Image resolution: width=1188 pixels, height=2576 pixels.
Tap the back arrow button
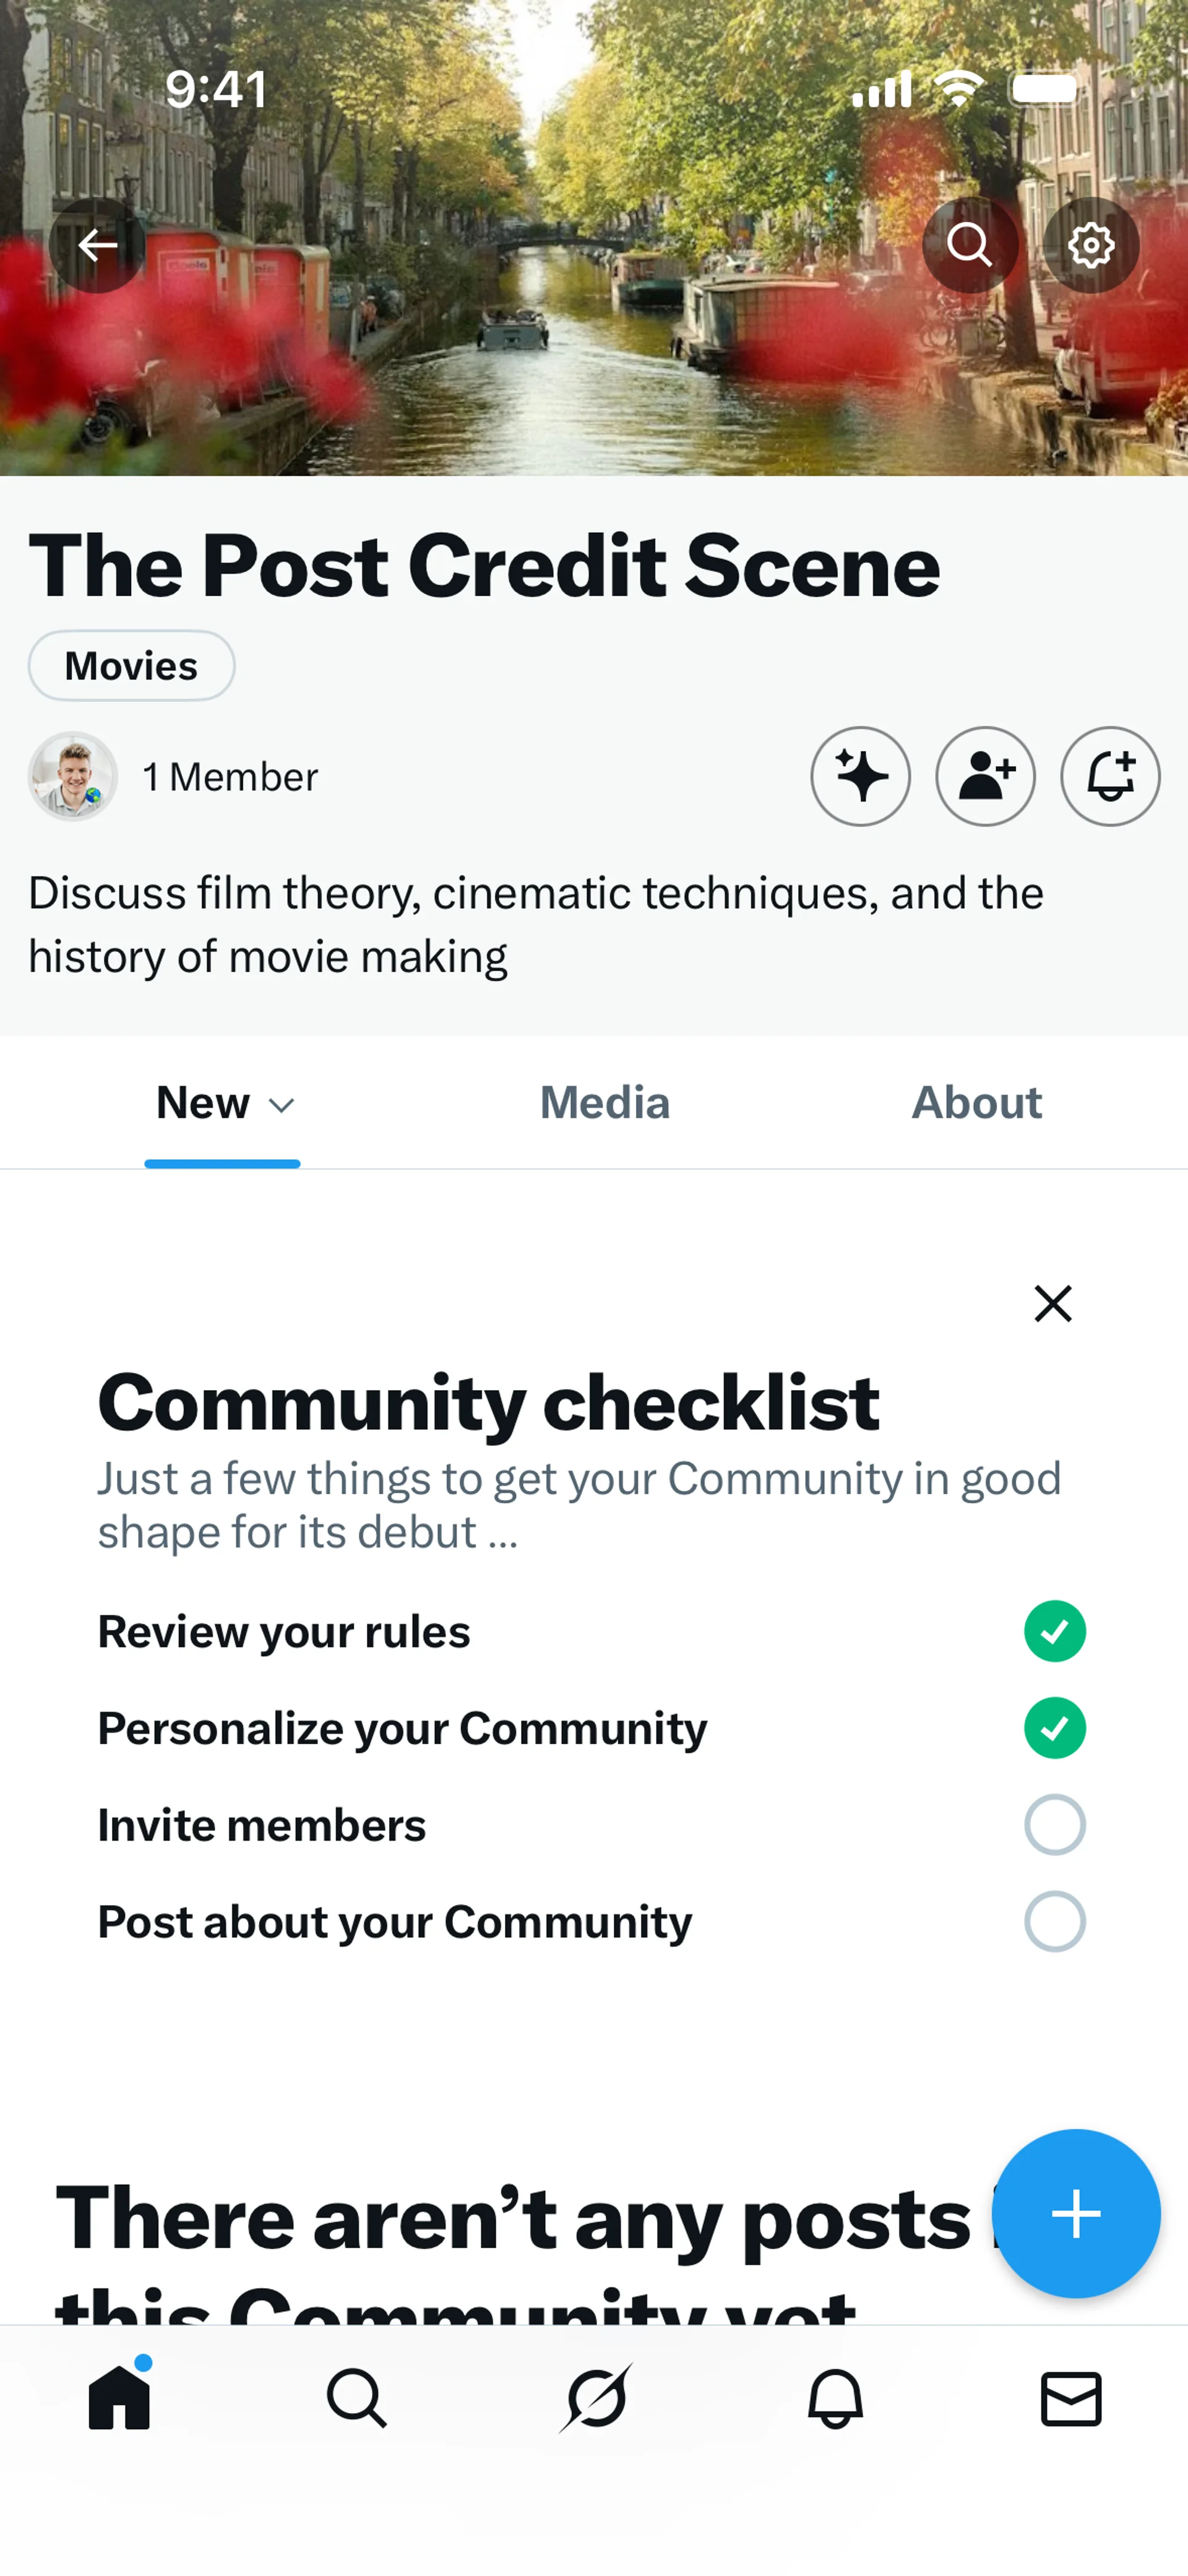(97, 245)
